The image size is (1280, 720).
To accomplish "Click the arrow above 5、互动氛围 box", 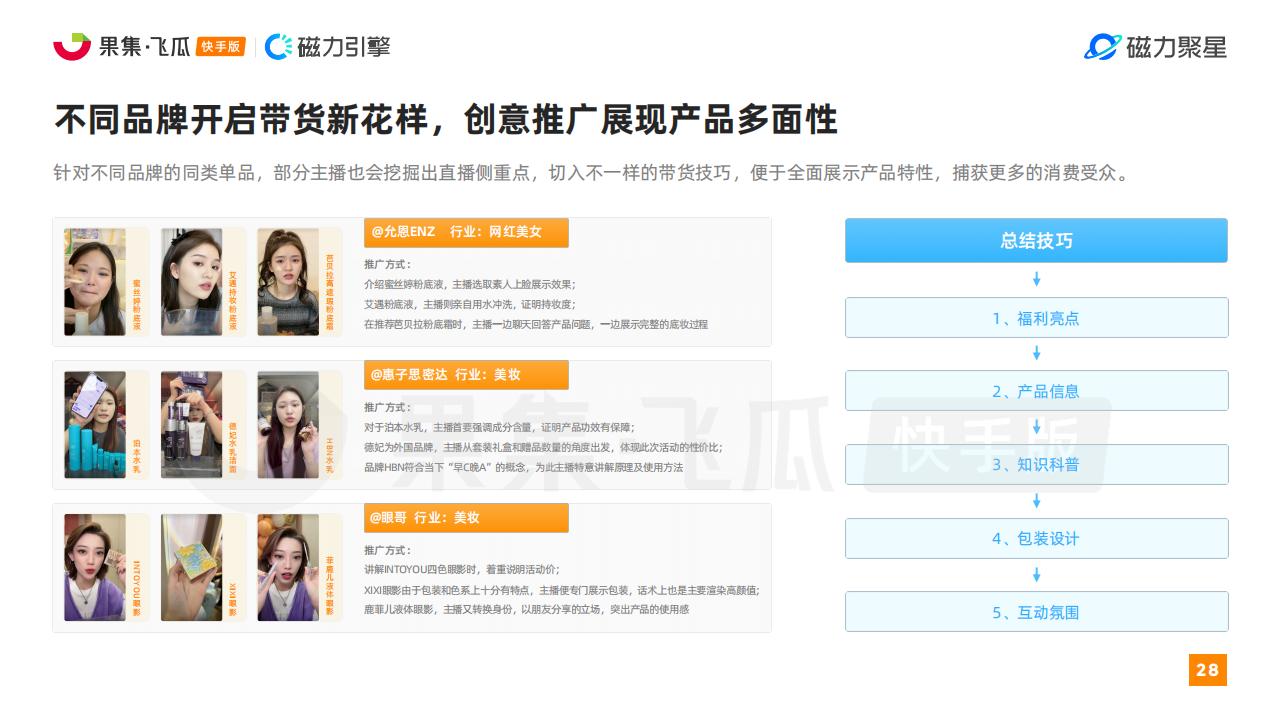I will point(1036,575).
